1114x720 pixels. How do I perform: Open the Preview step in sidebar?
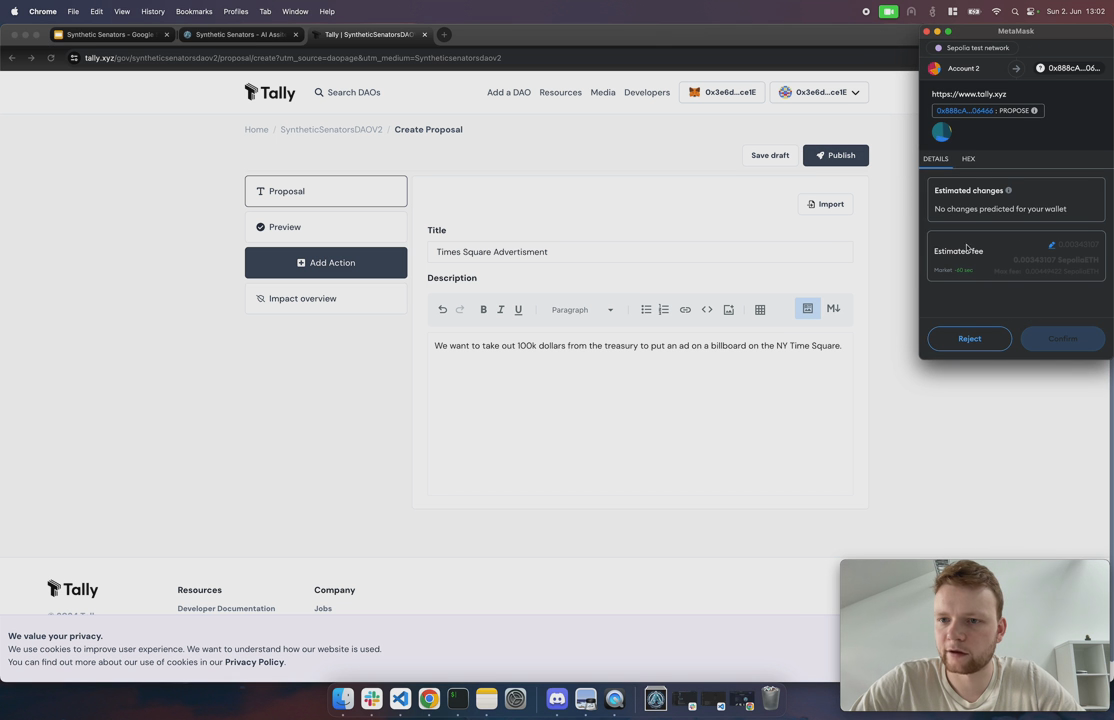326,227
